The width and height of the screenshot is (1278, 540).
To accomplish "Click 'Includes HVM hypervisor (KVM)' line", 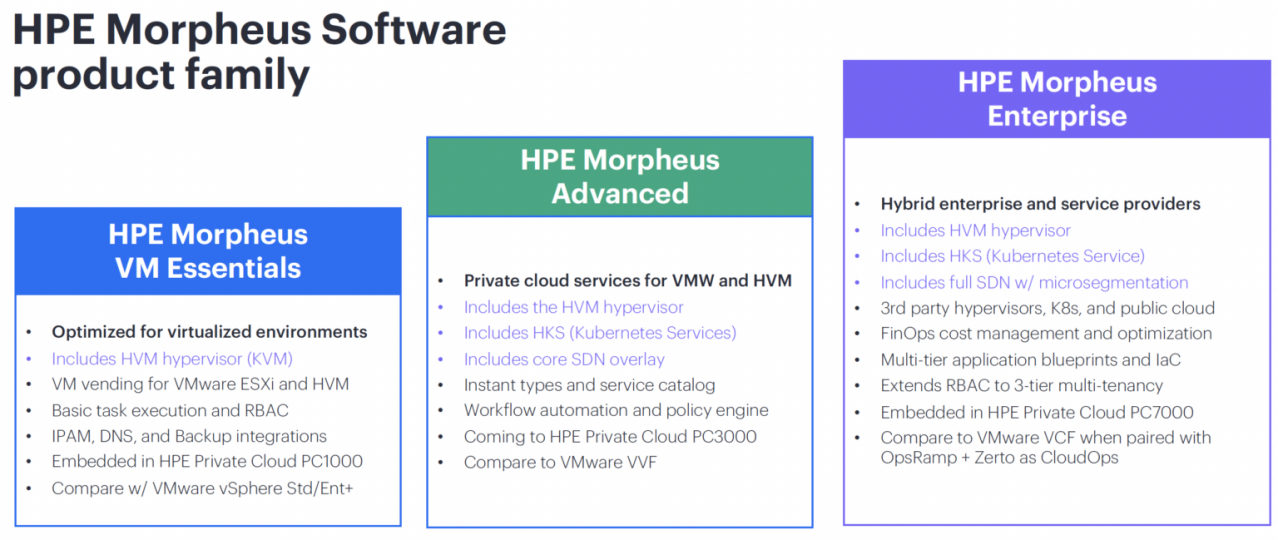I will (172, 358).
